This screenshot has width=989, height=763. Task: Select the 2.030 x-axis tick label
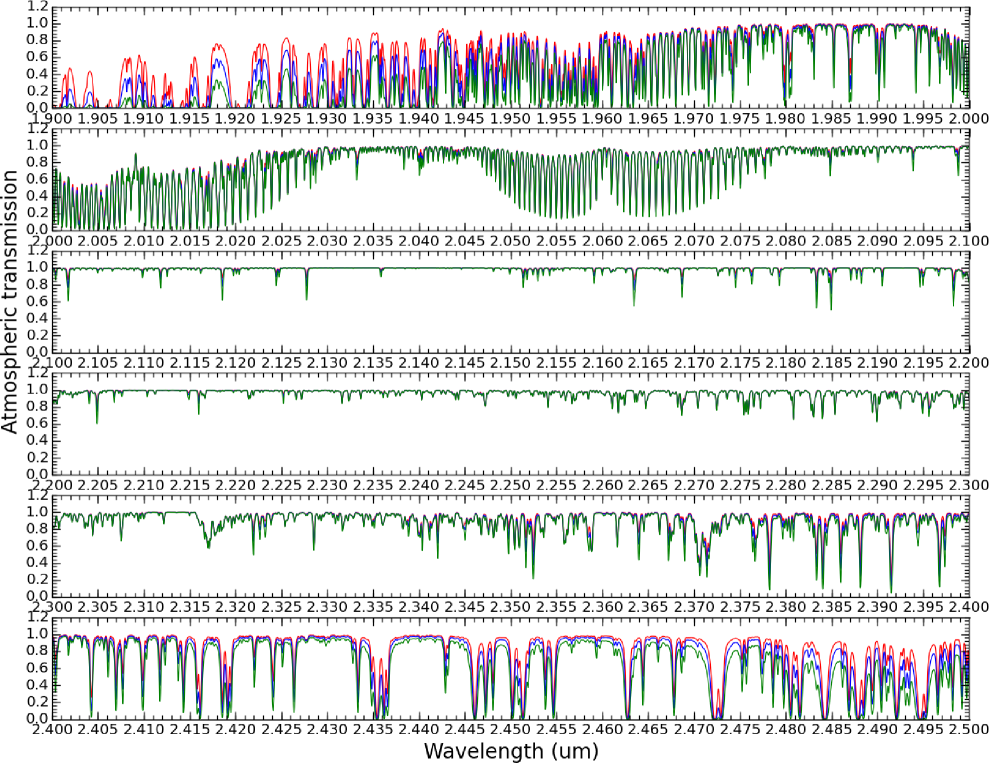[x=327, y=240]
